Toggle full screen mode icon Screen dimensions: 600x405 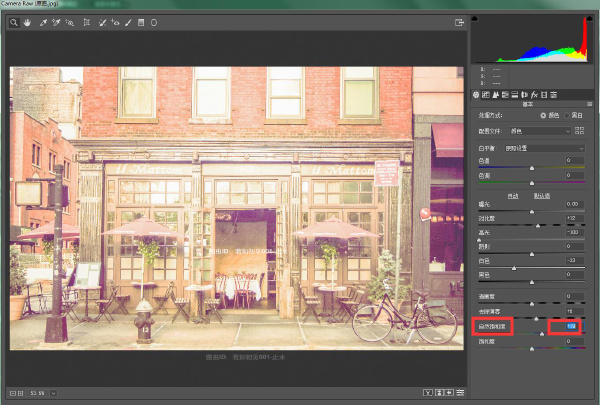pyautogui.click(x=459, y=21)
